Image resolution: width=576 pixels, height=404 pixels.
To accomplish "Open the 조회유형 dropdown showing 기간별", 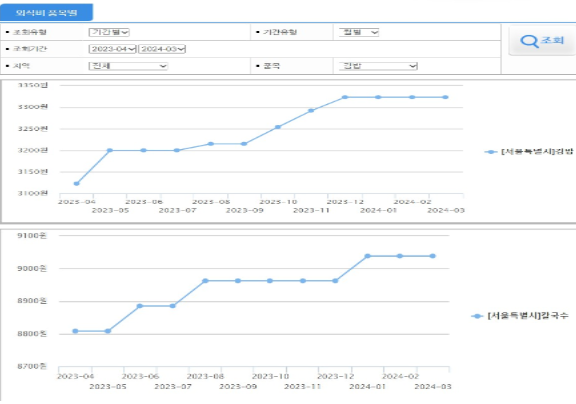I will [109, 32].
